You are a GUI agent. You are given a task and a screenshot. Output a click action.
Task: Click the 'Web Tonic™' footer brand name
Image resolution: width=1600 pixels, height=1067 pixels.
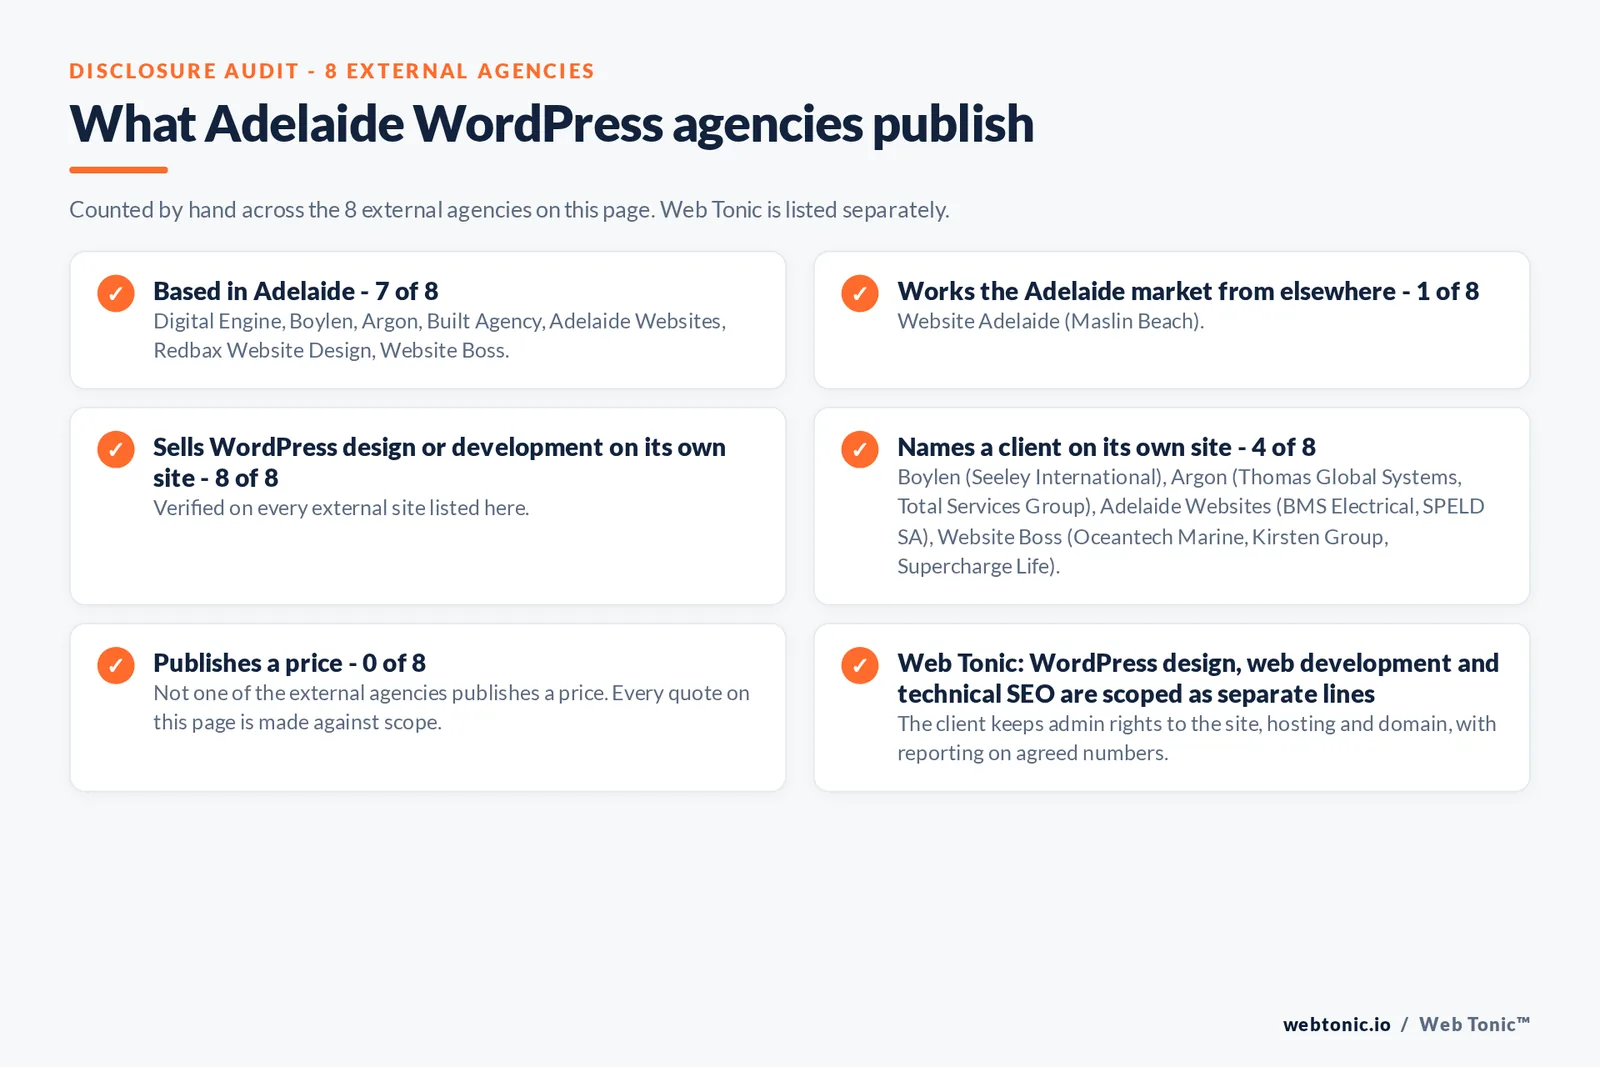(1474, 1024)
